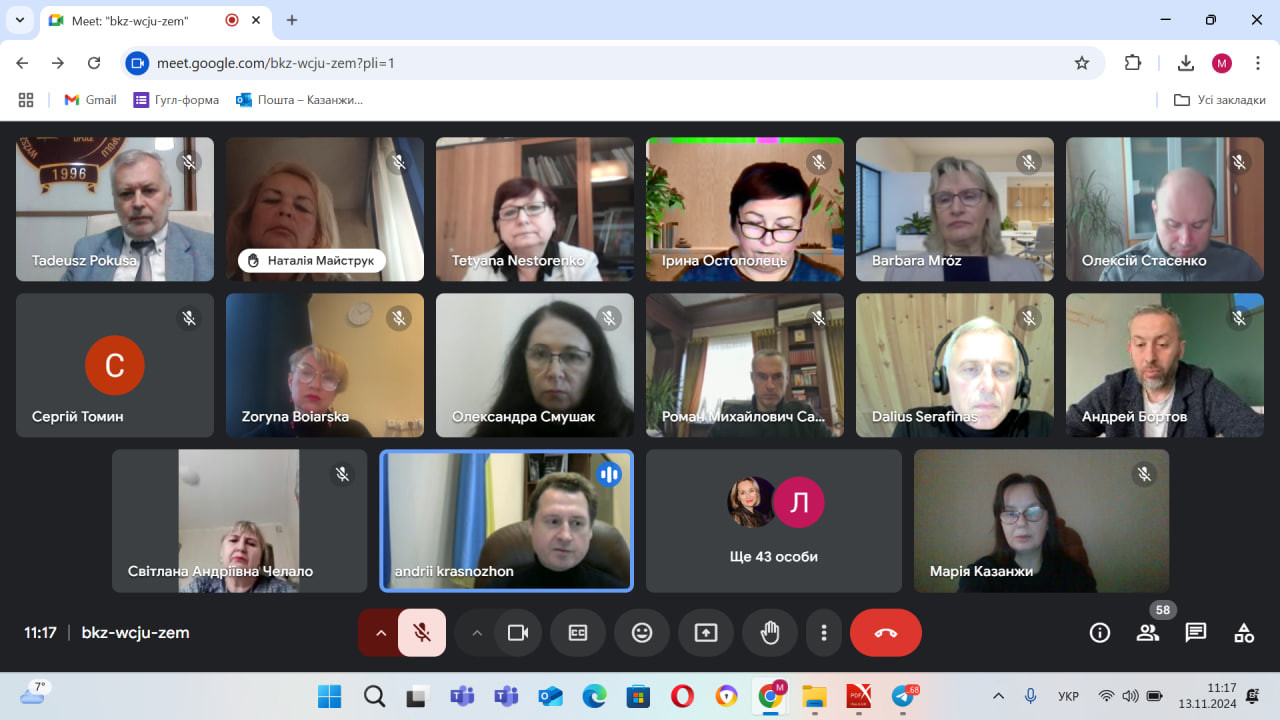Select Андрей Бортов's video tile

(x=1165, y=365)
